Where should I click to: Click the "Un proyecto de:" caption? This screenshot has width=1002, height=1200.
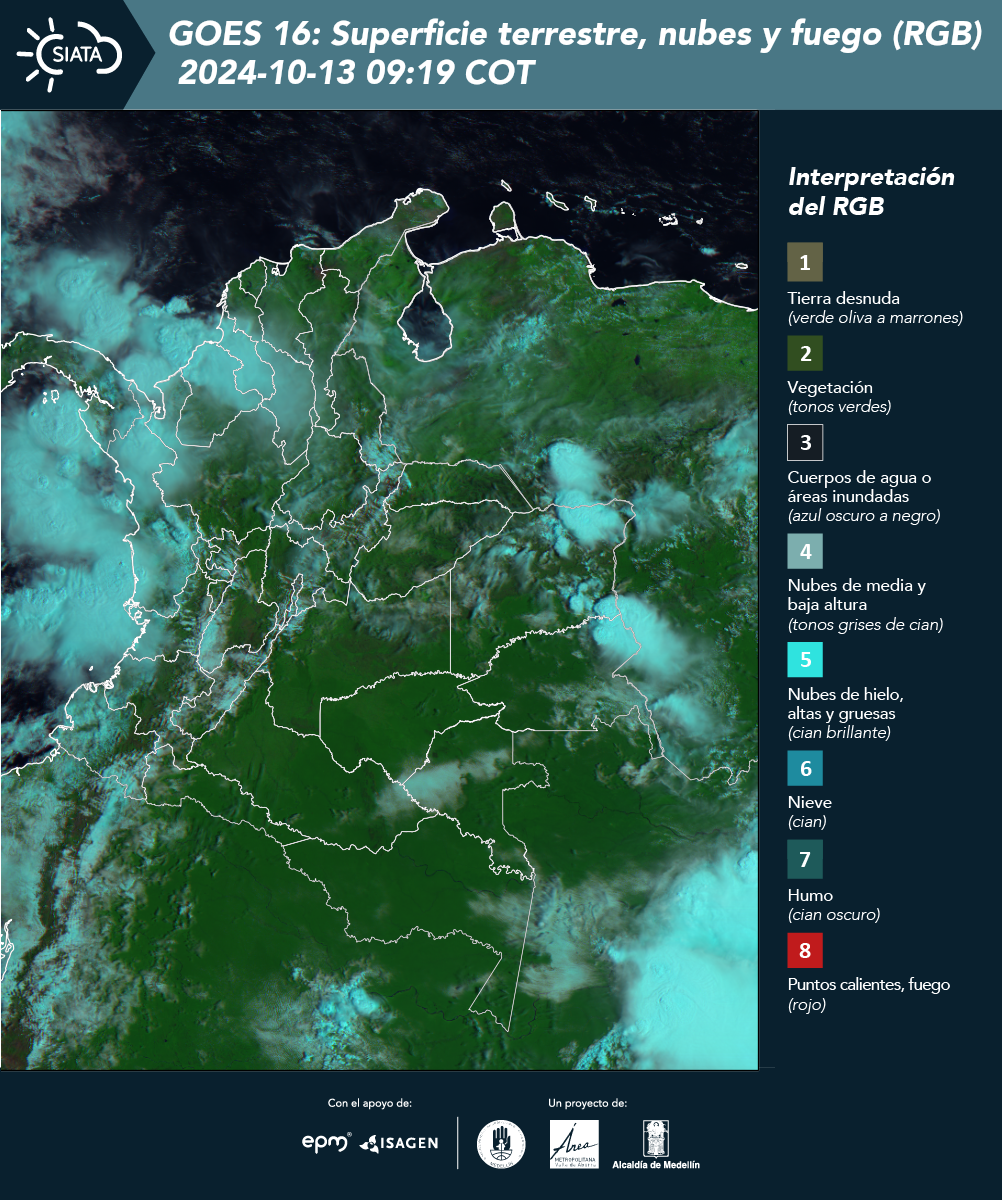588,1103
